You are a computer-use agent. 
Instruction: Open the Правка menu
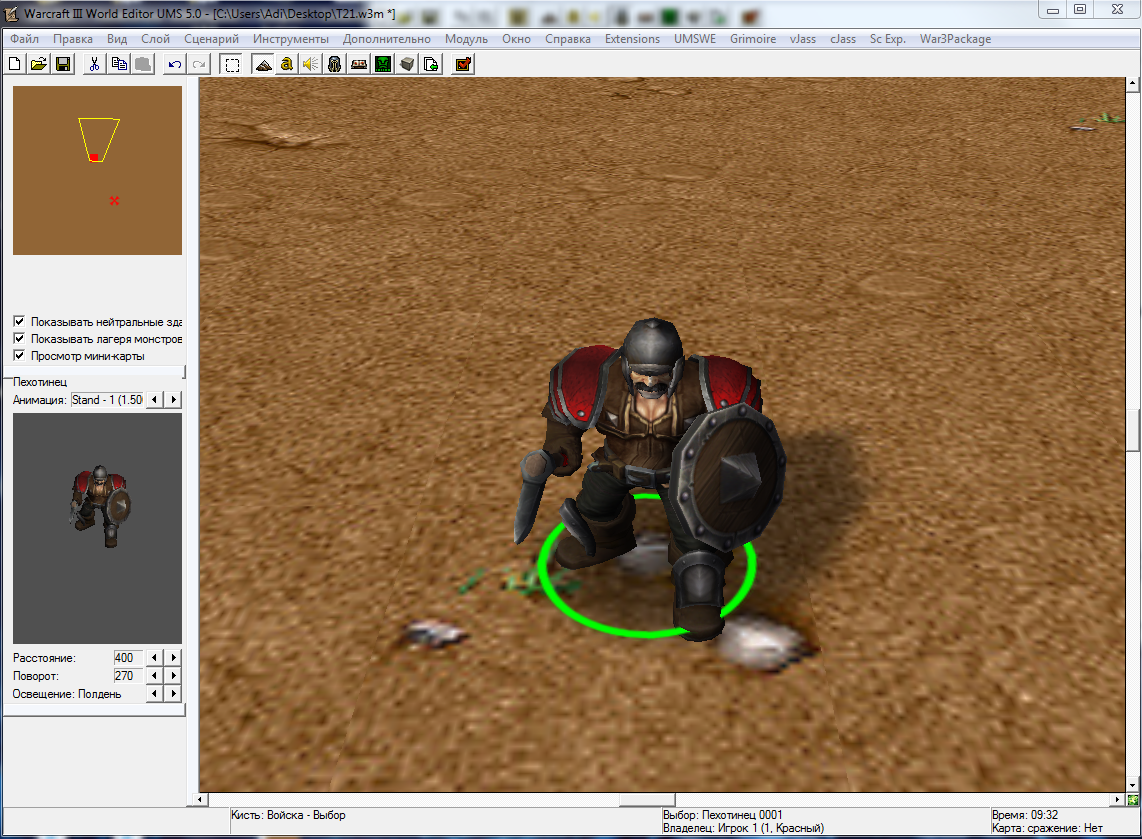pyautogui.click(x=73, y=39)
